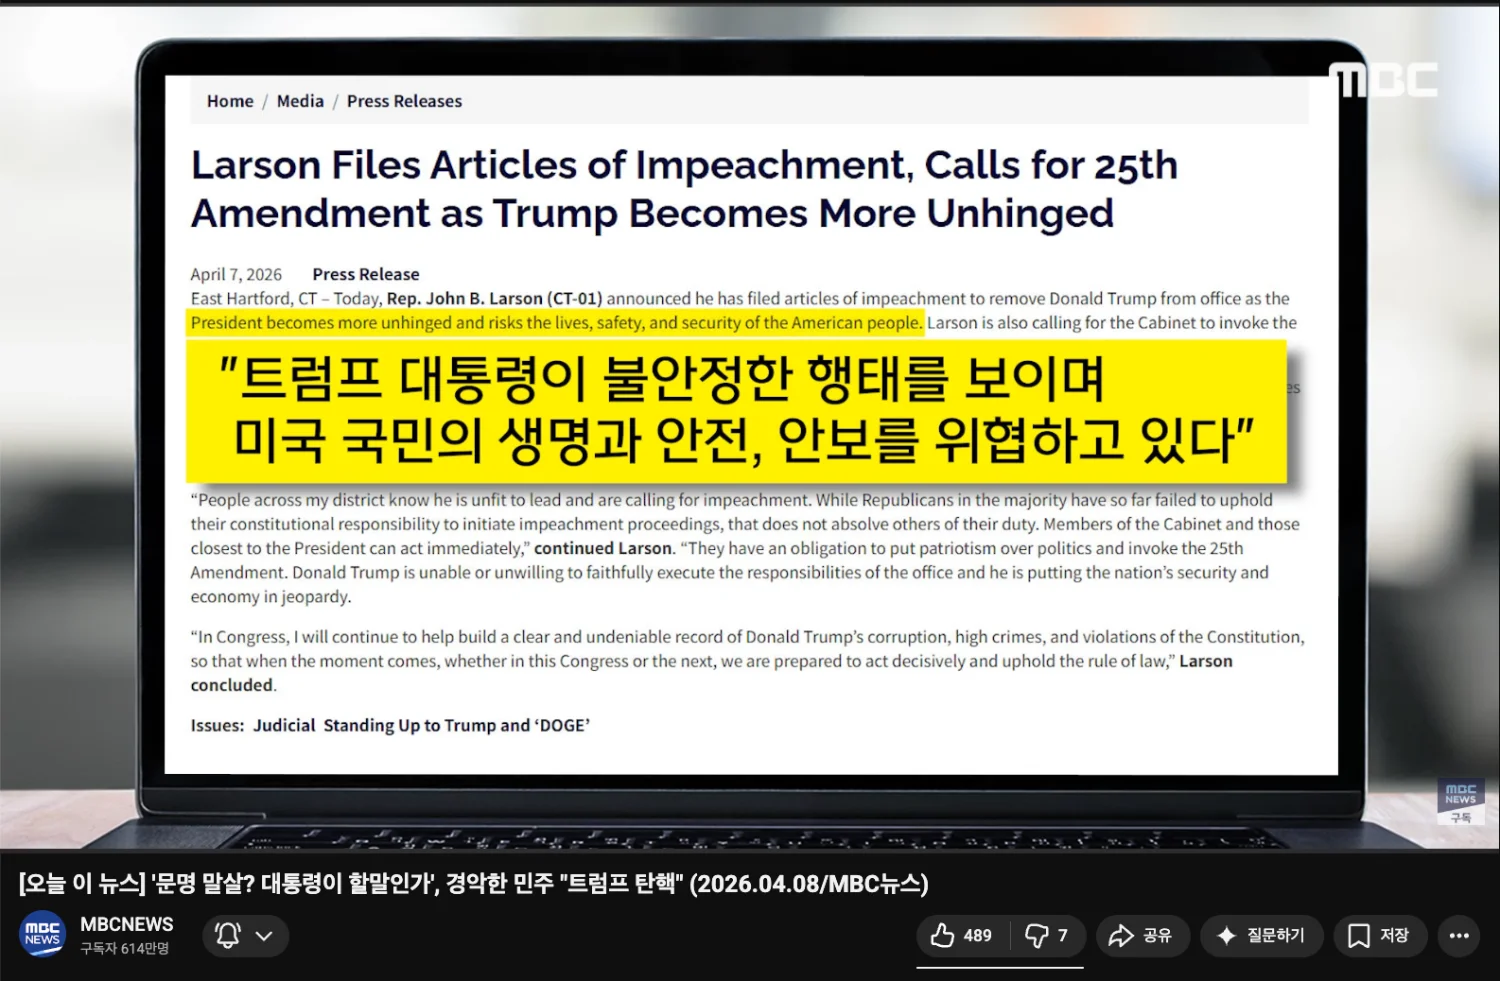The width and height of the screenshot is (1500, 981).
Task: Open the MBCNEWS channel avatar
Action: 42,934
